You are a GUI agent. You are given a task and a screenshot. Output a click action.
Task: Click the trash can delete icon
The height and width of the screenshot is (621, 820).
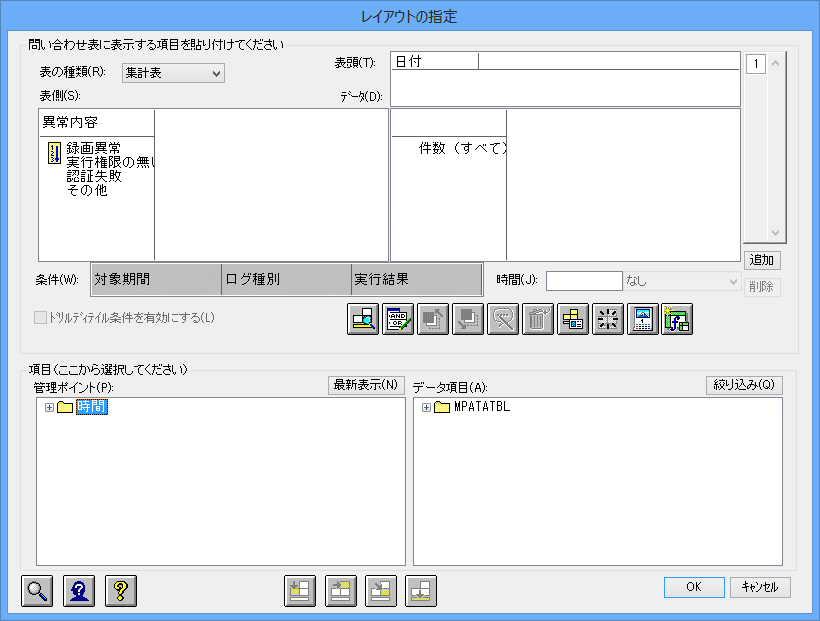(x=538, y=319)
